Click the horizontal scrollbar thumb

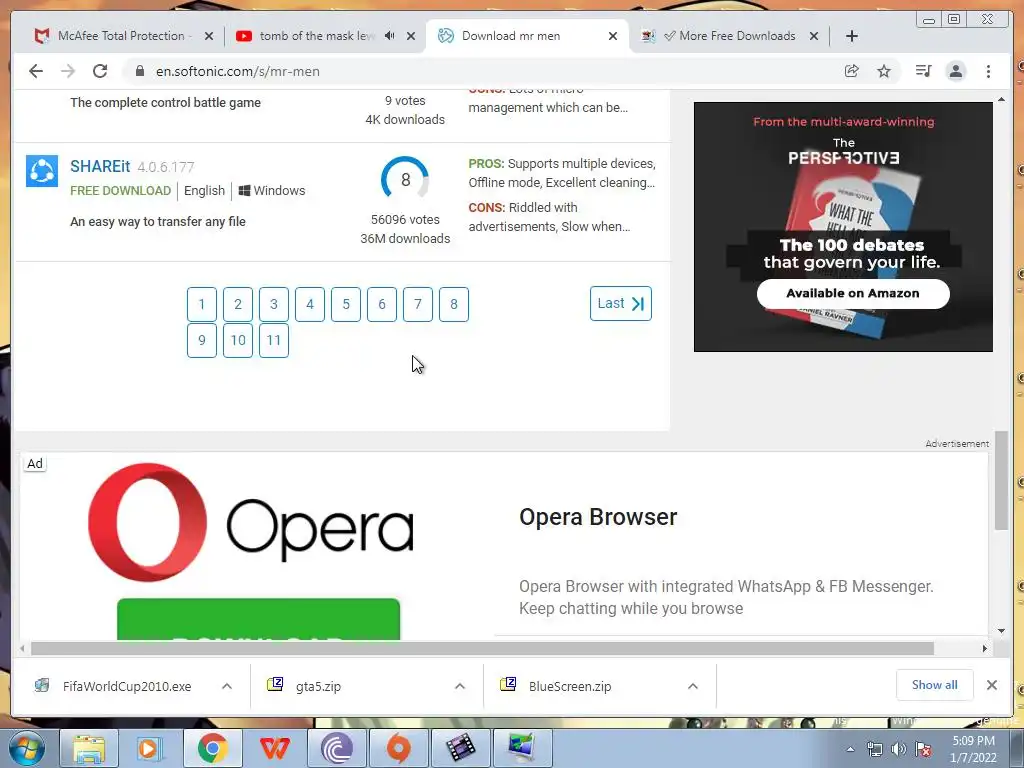coord(482,648)
